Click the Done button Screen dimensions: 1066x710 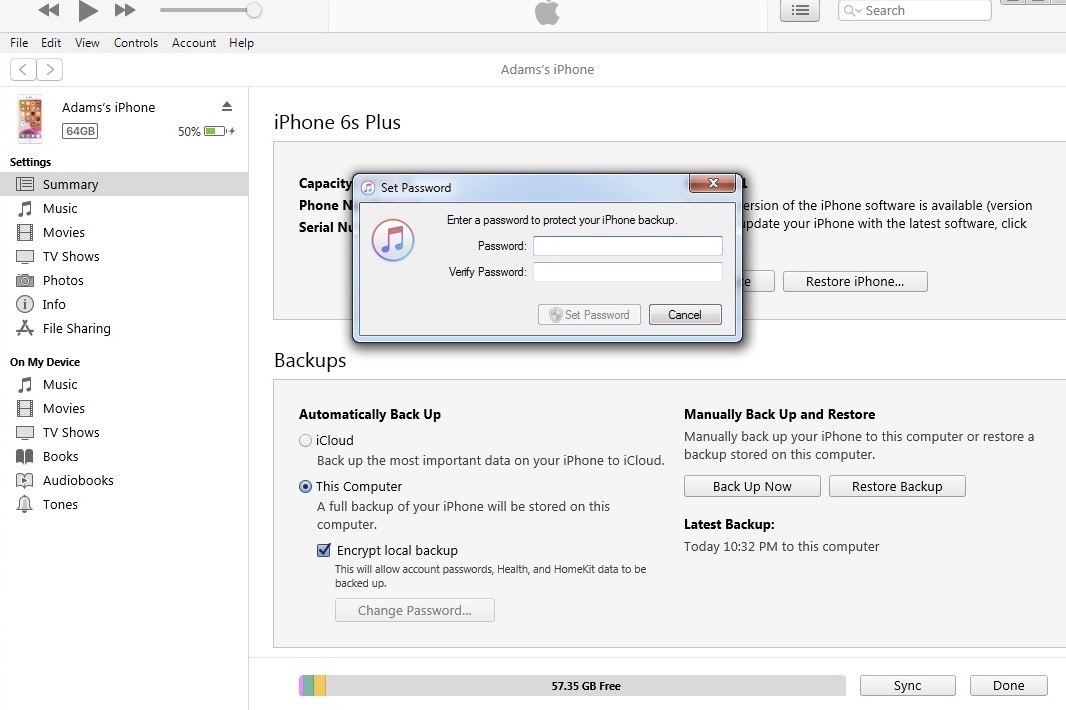pyautogui.click(x=1008, y=686)
